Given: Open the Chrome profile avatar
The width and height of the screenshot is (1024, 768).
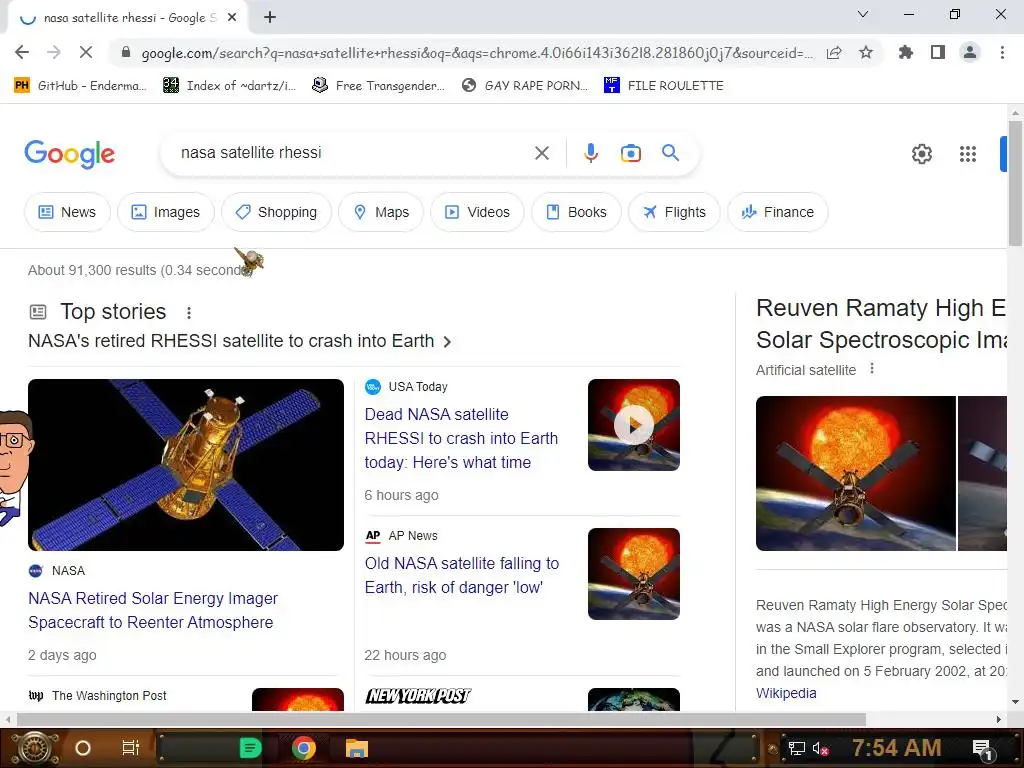Looking at the screenshot, I should (970, 52).
